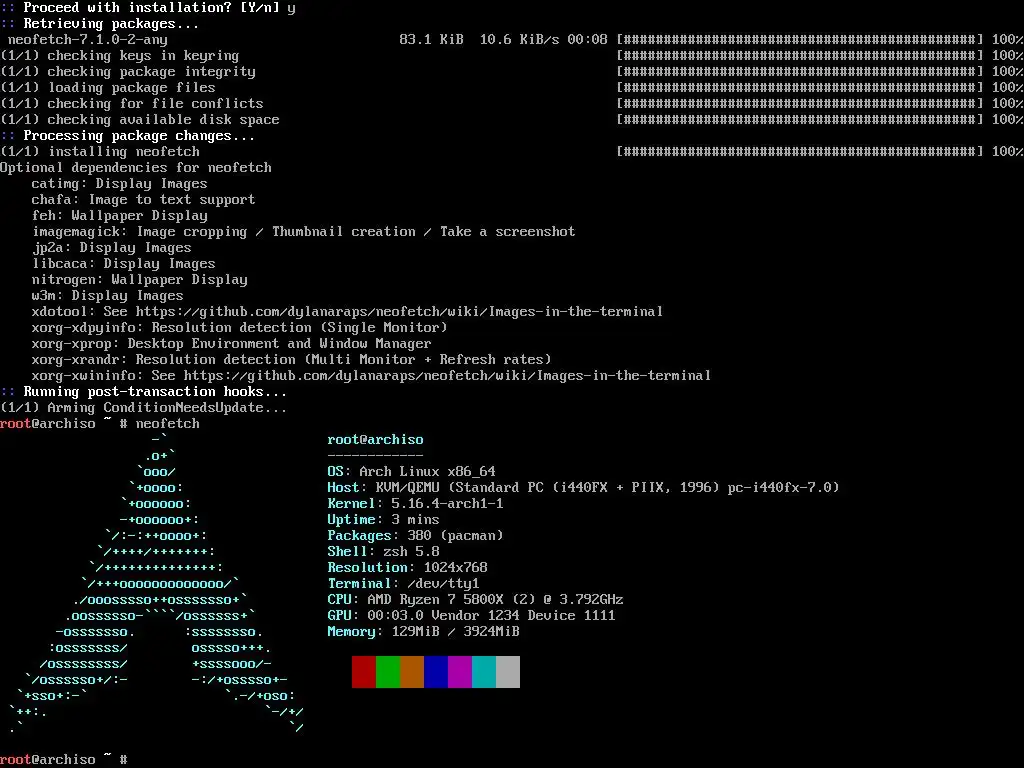Click the 'neofetch' command at the prompt
This screenshot has width=1024, height=768.
pyautogui.click(x=167, y=424)
